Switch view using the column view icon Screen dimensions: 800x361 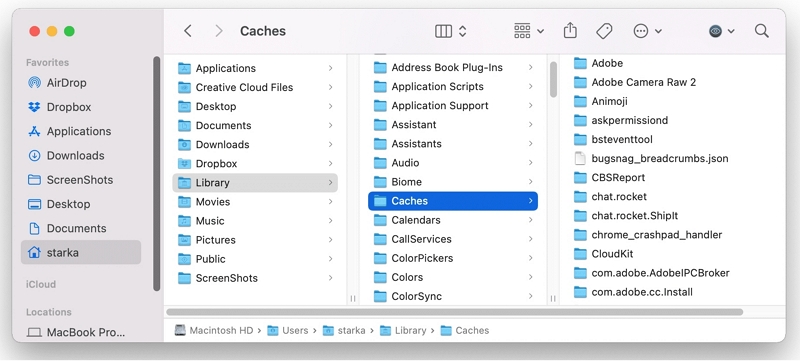[443, 31]
